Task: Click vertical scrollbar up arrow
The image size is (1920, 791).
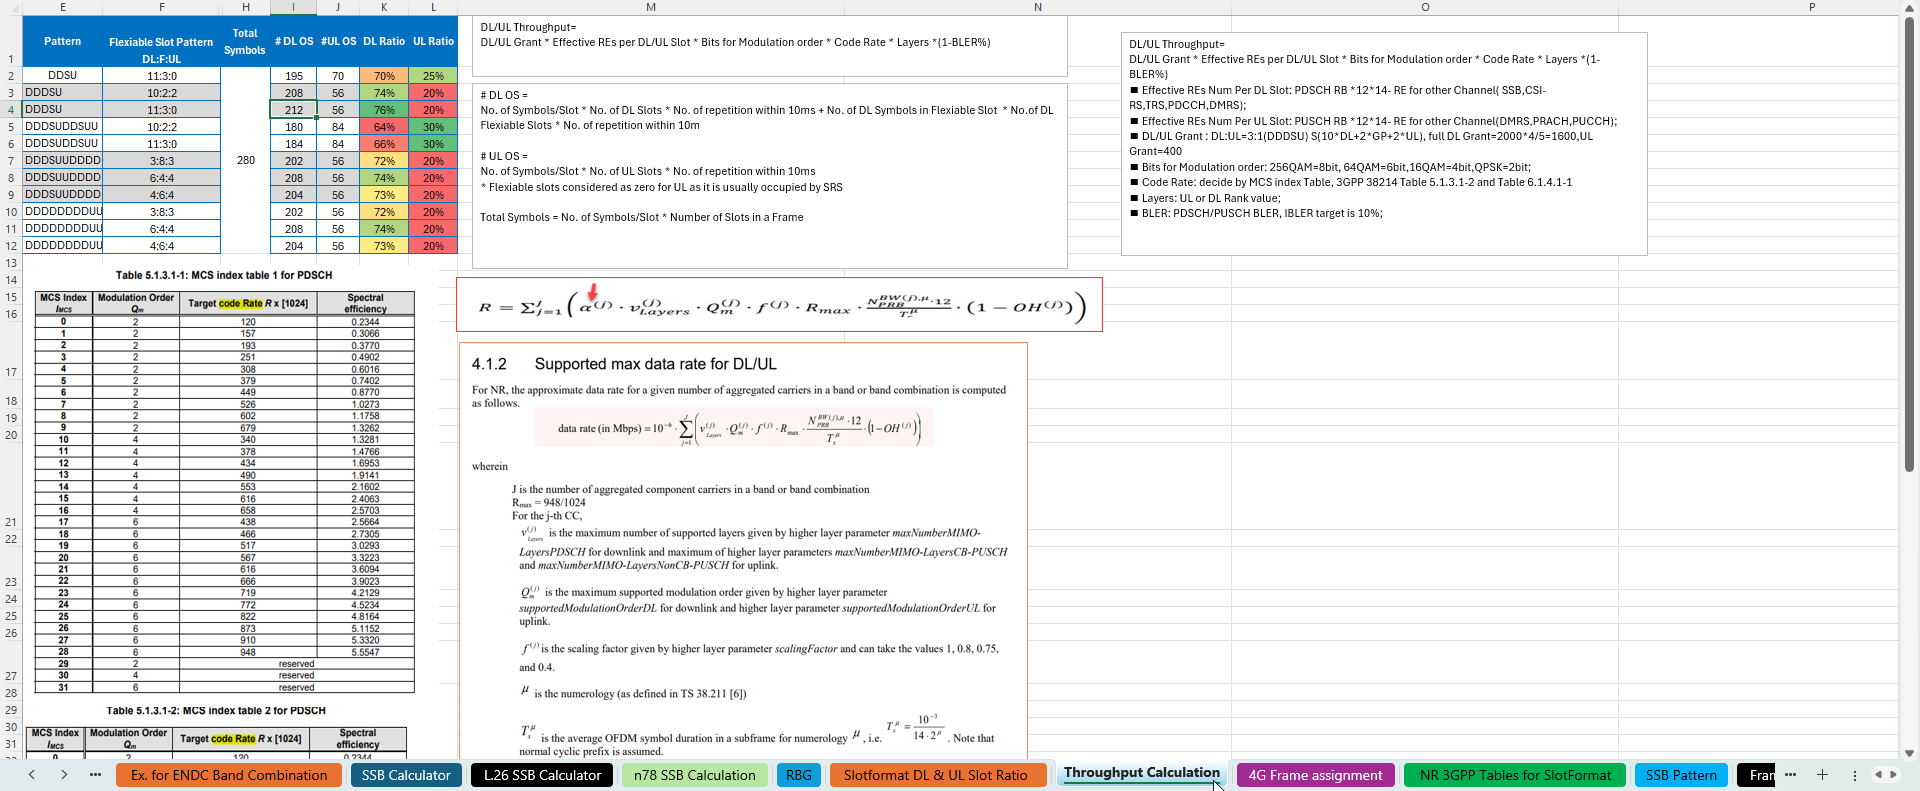Action: [x=1909, y=7]
